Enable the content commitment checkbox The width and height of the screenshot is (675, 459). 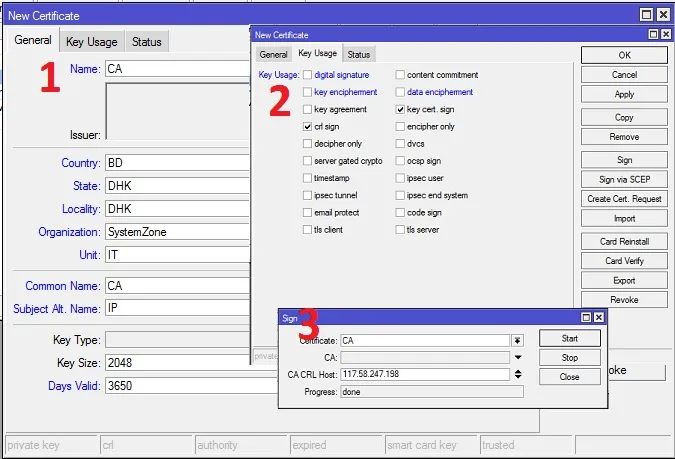click(400, 75)
